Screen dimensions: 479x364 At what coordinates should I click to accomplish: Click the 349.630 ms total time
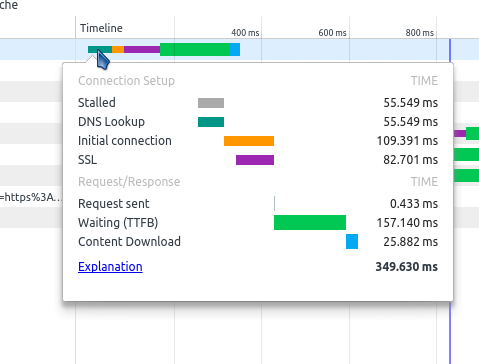407,267
